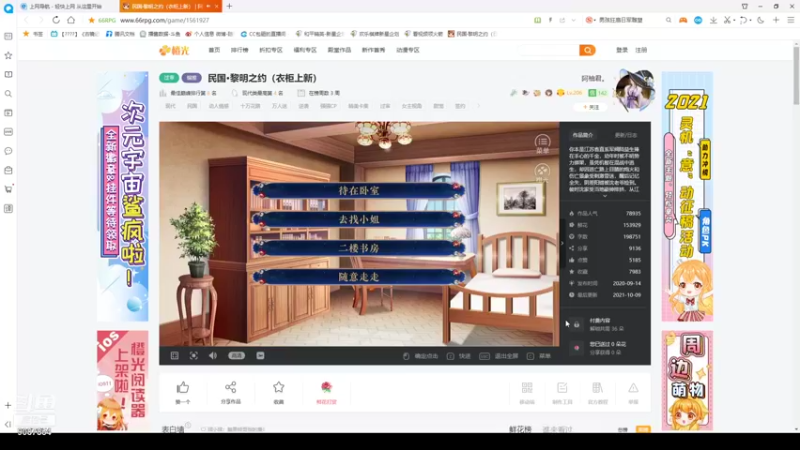The width and height of the screenshot is (800, 450).
Task: Open the 排行榜 ranking nav item
Action: coord(239,50)
